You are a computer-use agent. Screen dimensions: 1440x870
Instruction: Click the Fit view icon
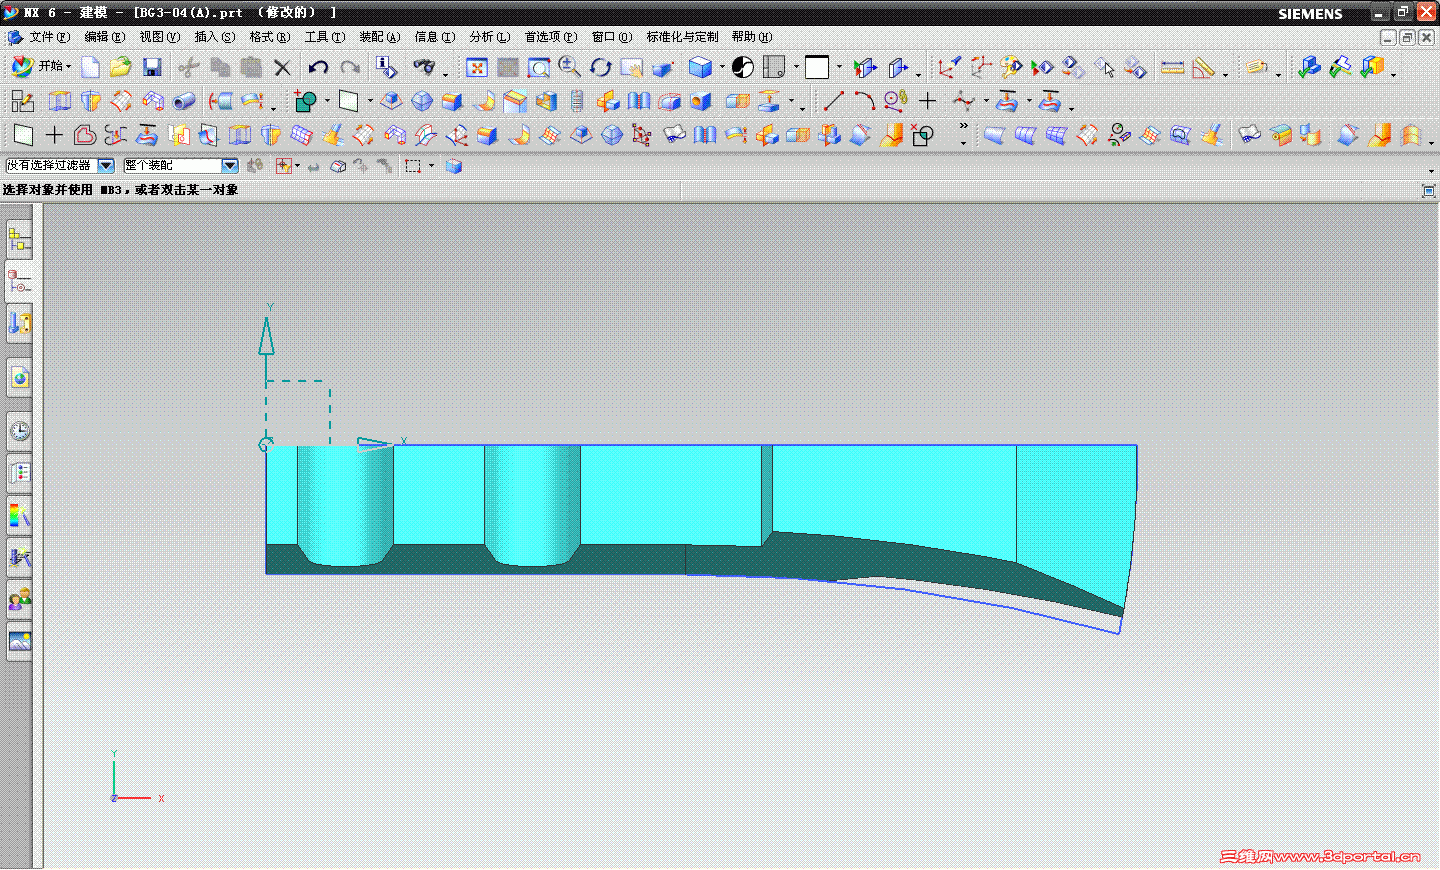tap(477, 67)
